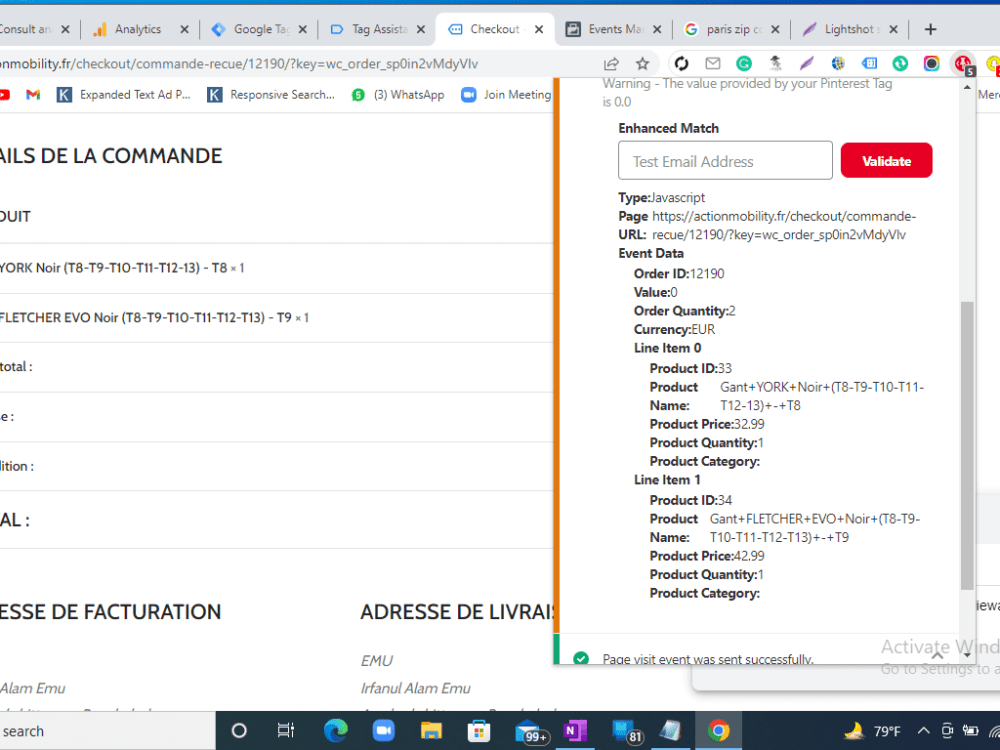Screen dimensions: 1000x750
Task: Click the browser address bar URL
Action: 239,64
